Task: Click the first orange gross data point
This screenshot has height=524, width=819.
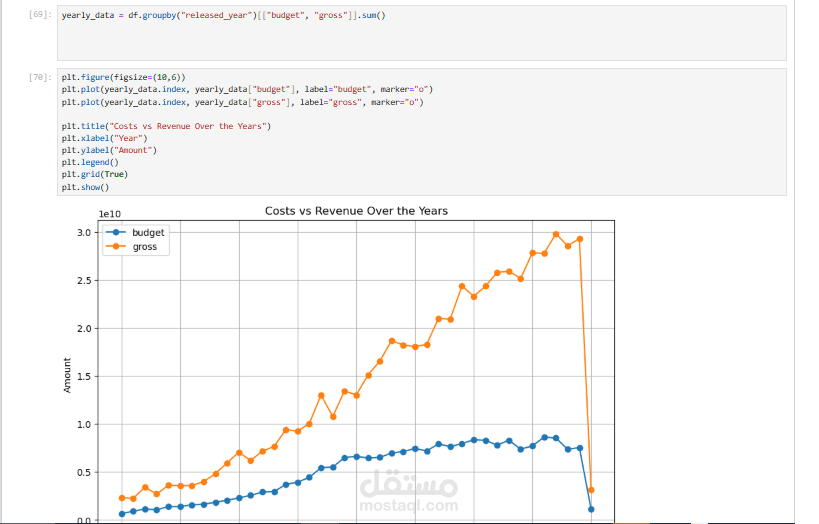Action: pos(122,498)
